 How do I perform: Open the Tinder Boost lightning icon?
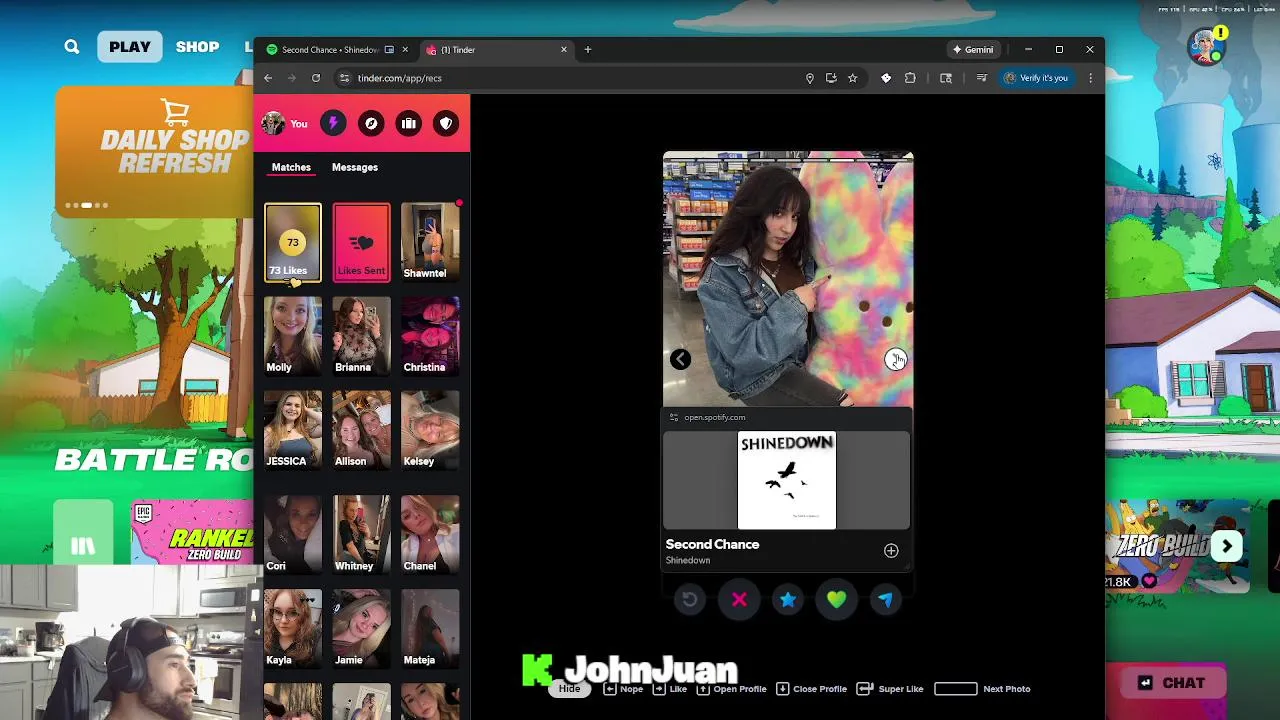333,123
